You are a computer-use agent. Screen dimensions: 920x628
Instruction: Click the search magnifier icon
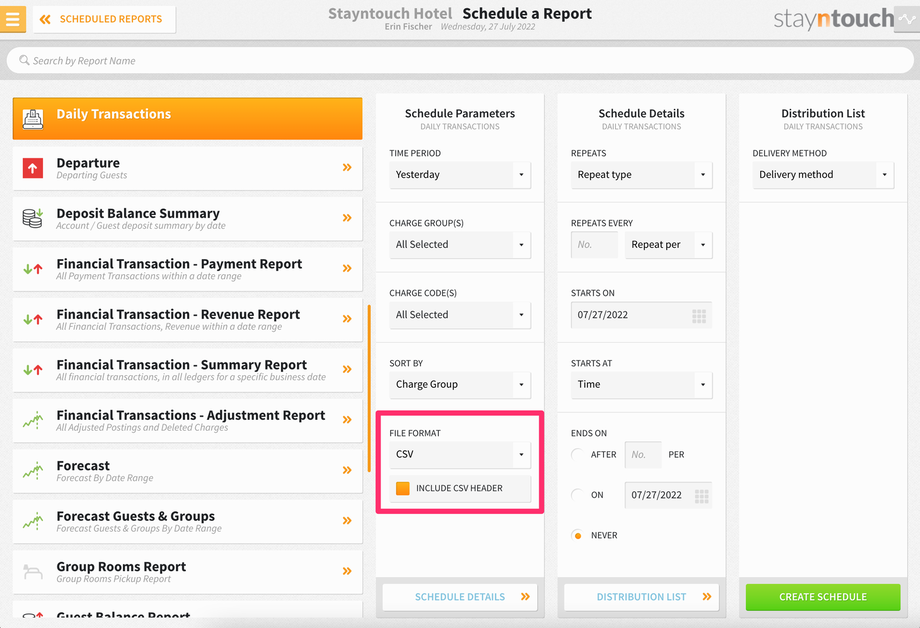[24, 60]
